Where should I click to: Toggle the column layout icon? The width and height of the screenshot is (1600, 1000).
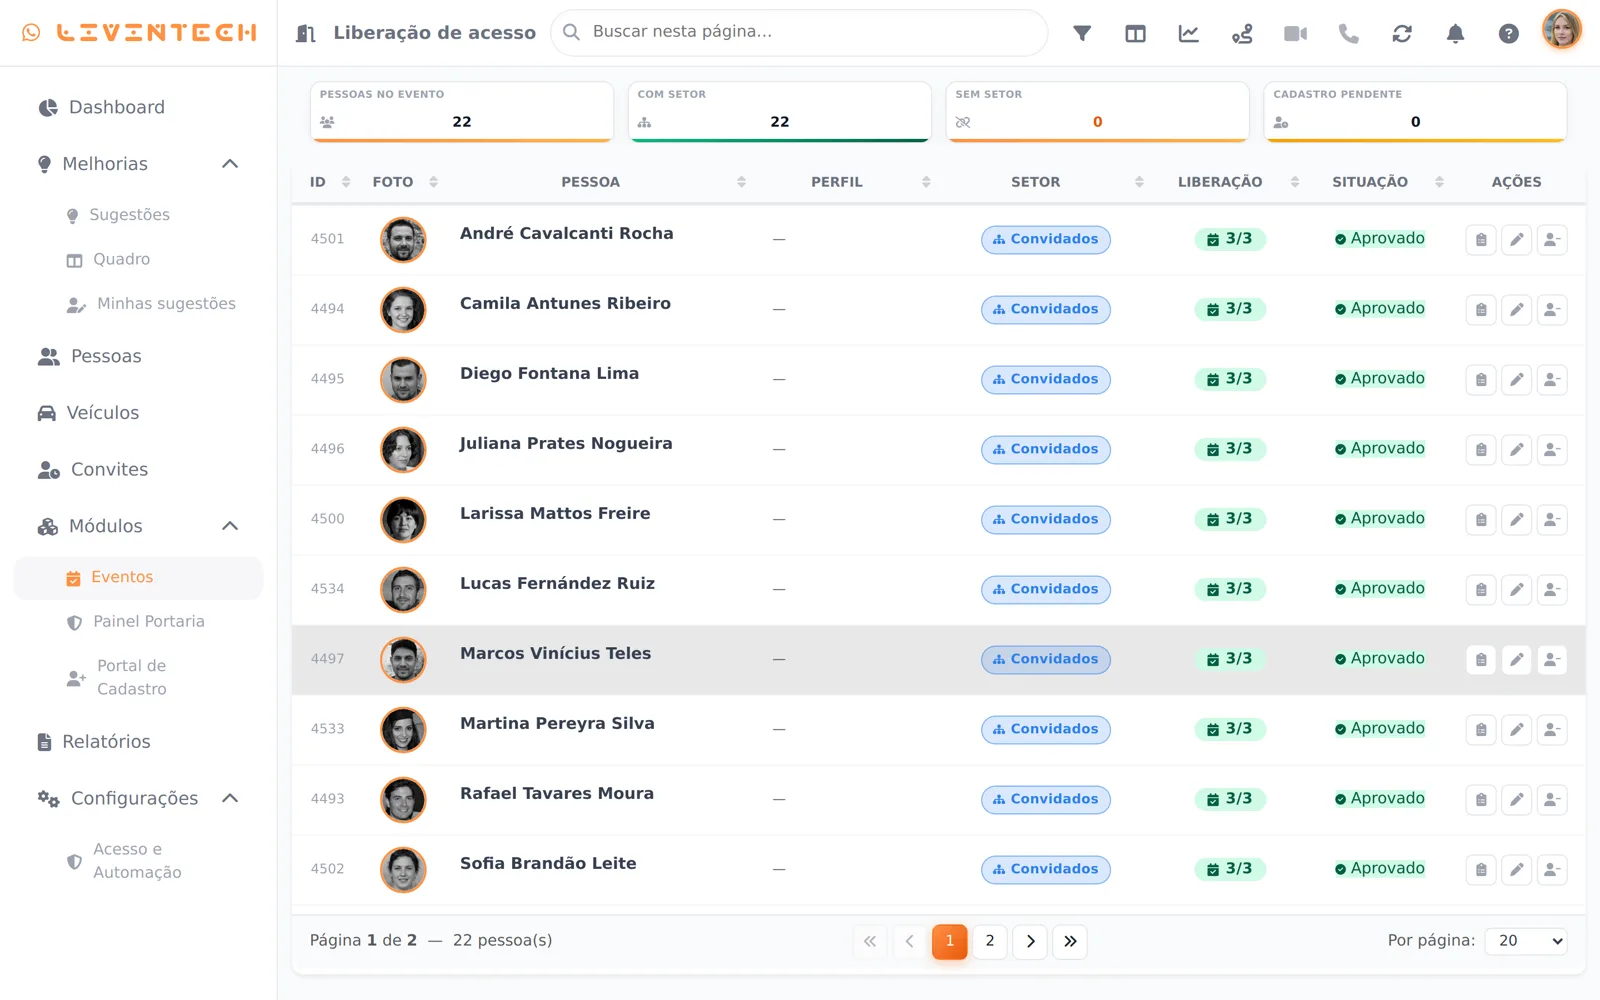pos(1135,33)
